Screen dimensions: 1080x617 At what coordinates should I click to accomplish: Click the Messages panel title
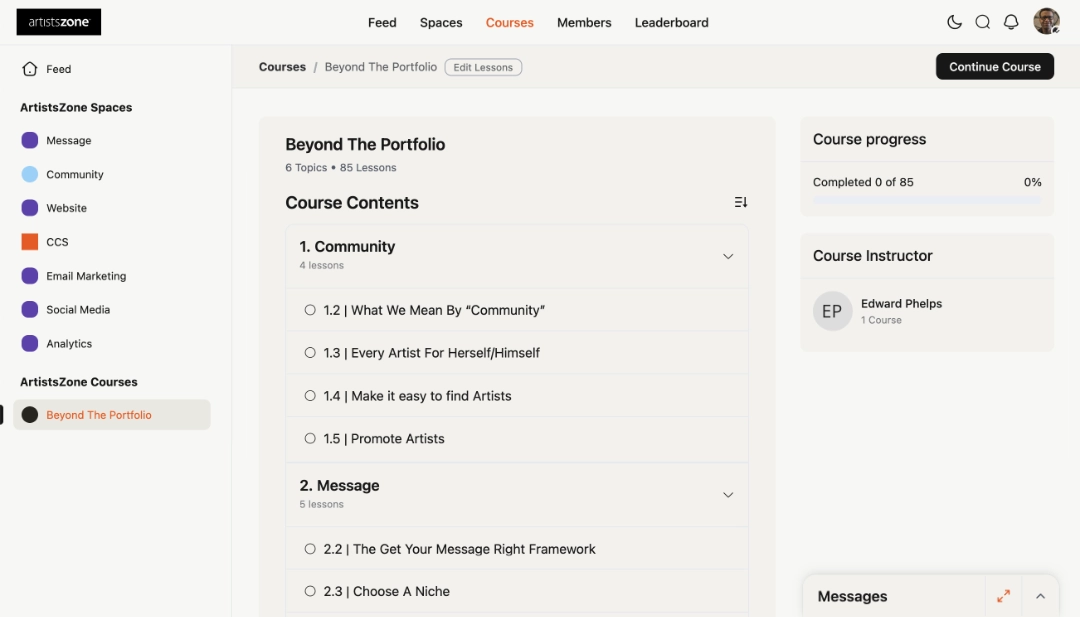(852, 596)
